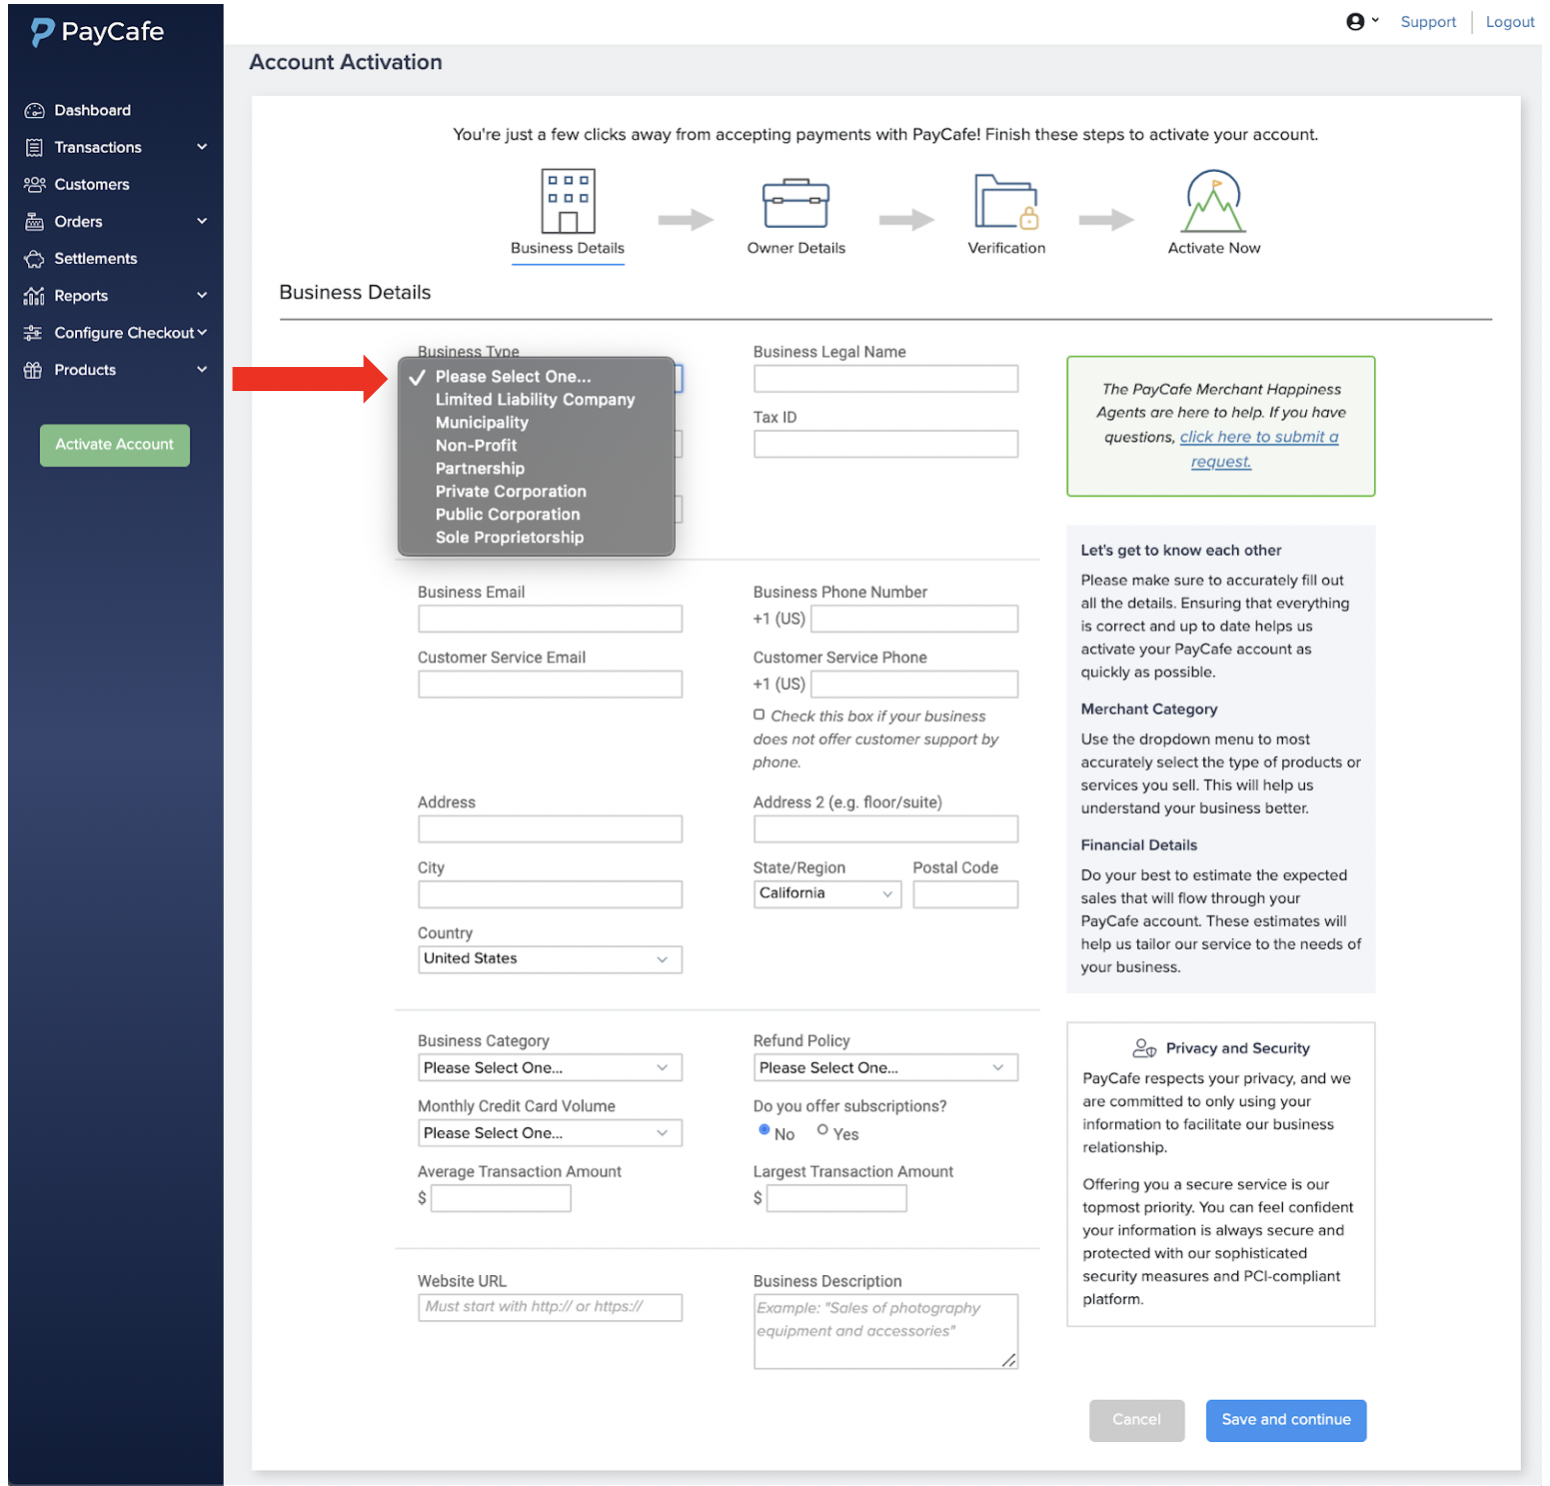Click the Business Phone Number field

coord(915,619)
